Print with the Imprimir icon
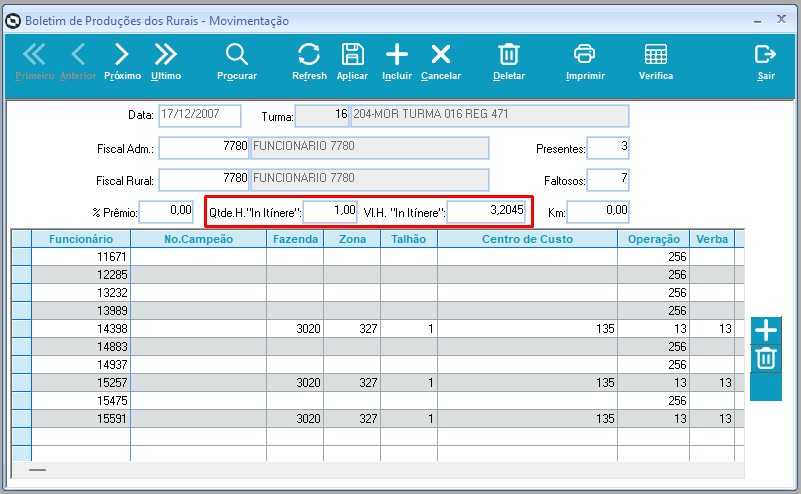Viewport: 801px width, 494px height. (x=585, y=62)
